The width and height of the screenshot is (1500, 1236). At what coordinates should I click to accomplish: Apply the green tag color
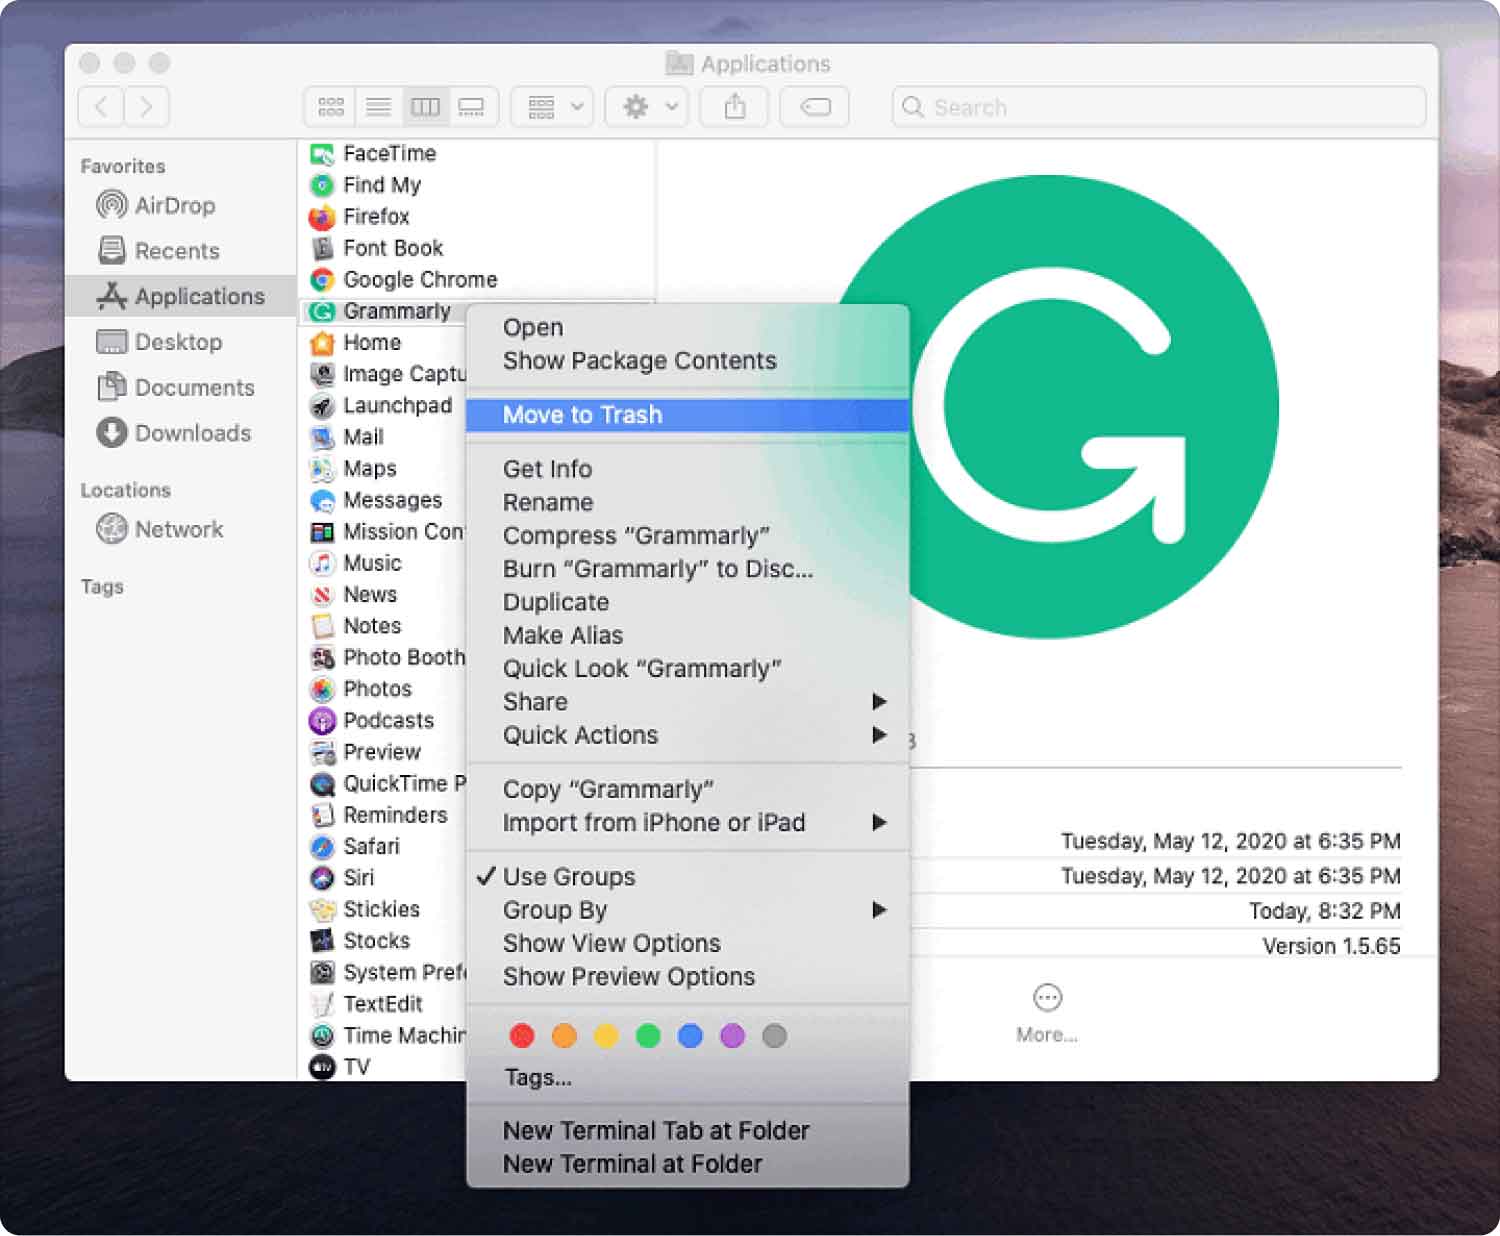[648, 1036]
